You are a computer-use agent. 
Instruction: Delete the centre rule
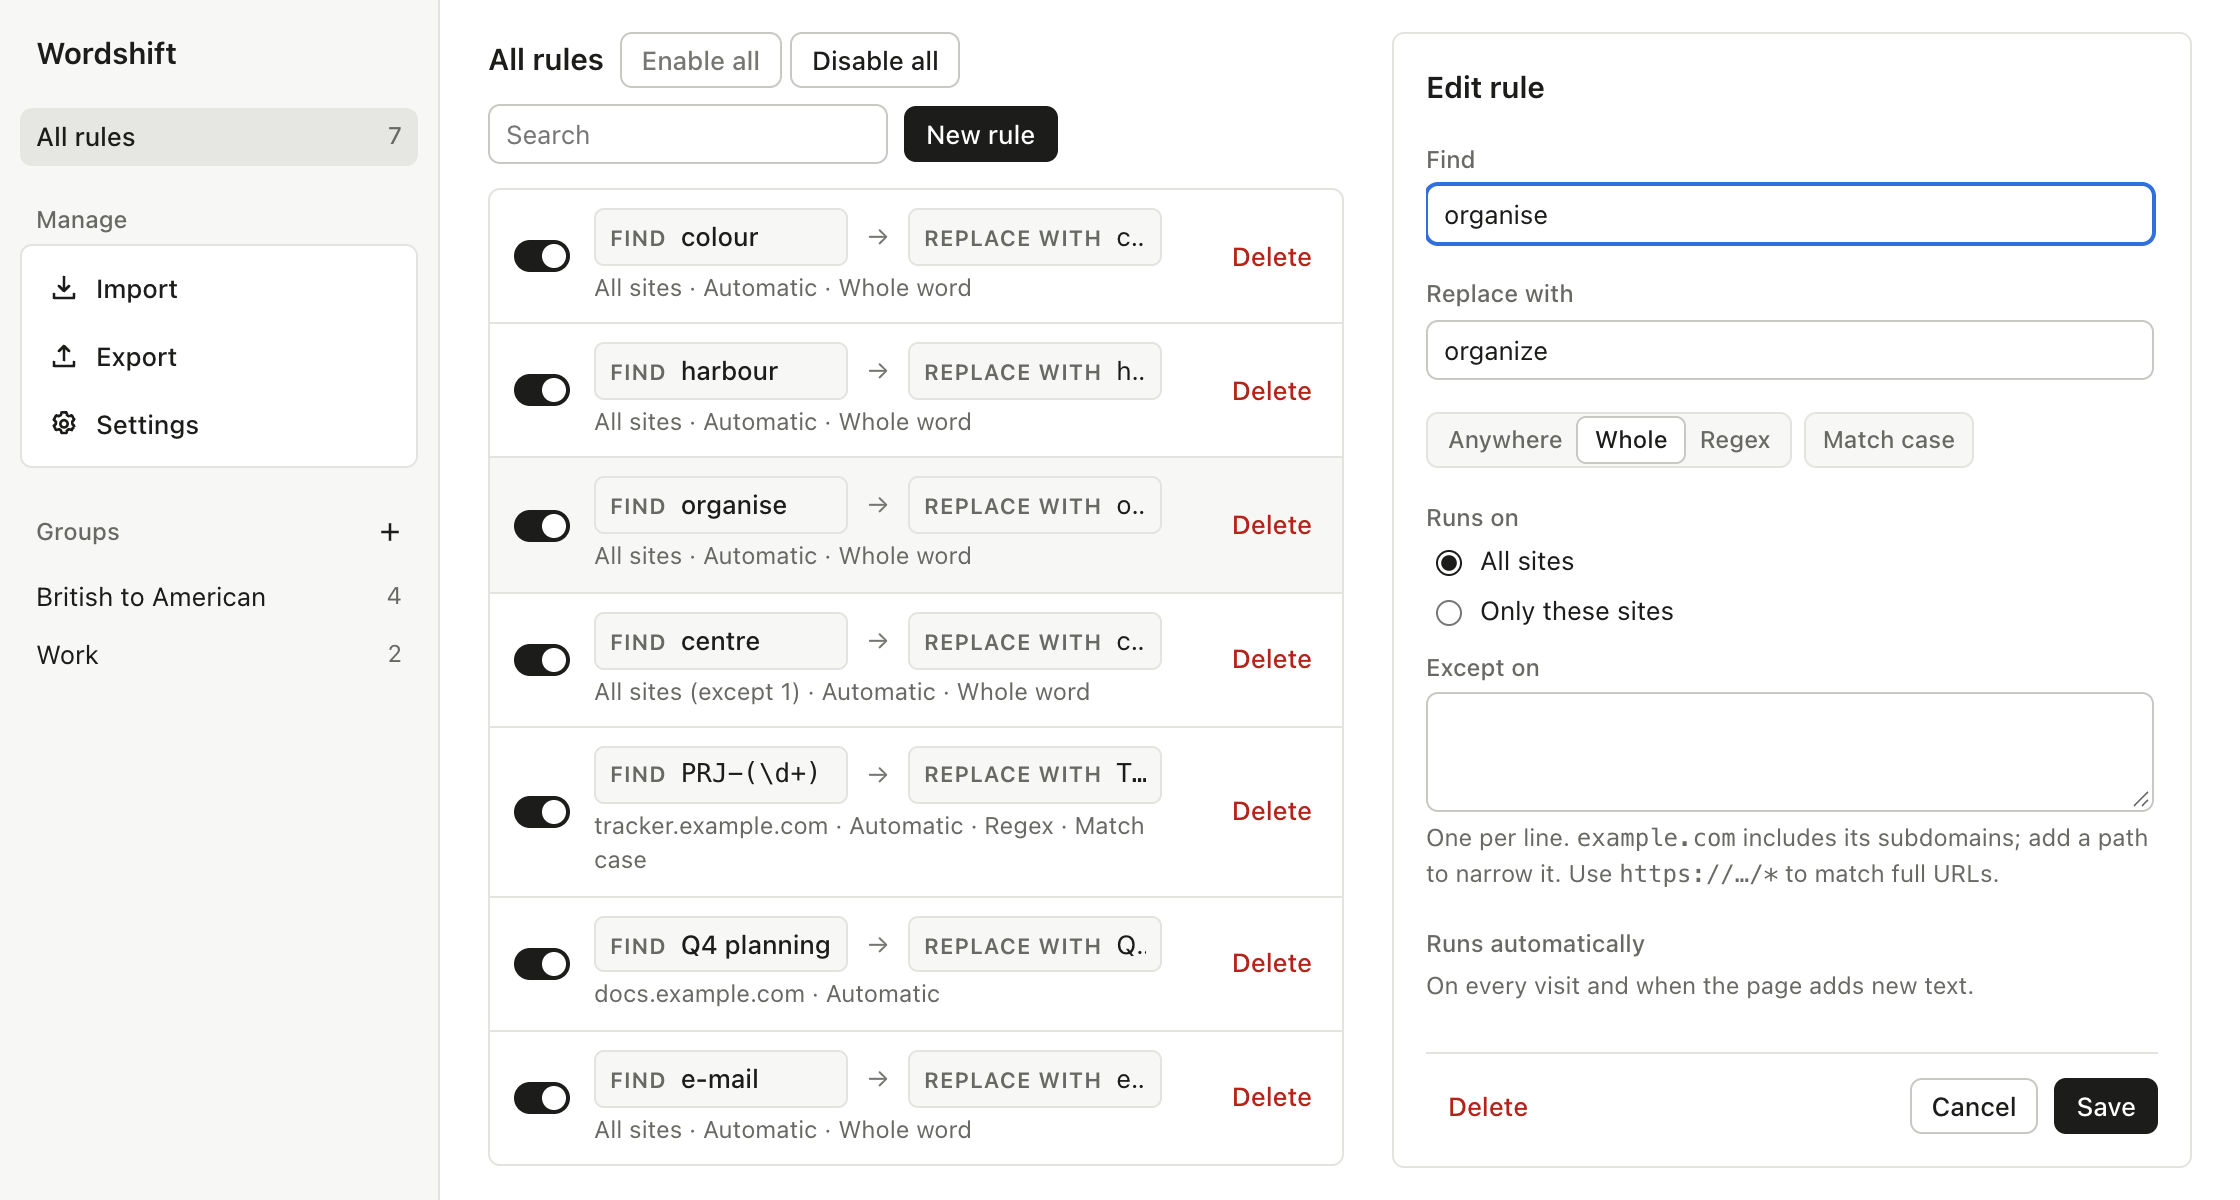1271,659
